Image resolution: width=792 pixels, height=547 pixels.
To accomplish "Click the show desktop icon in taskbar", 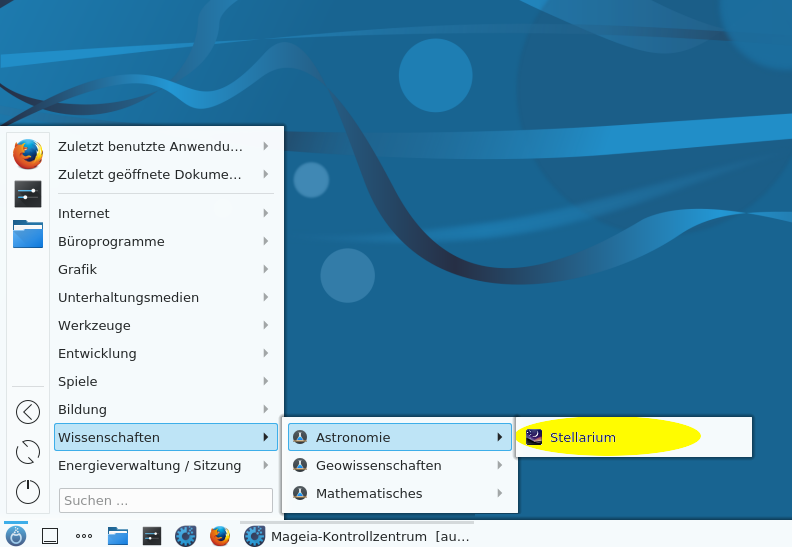I will (x=50, y=536).
